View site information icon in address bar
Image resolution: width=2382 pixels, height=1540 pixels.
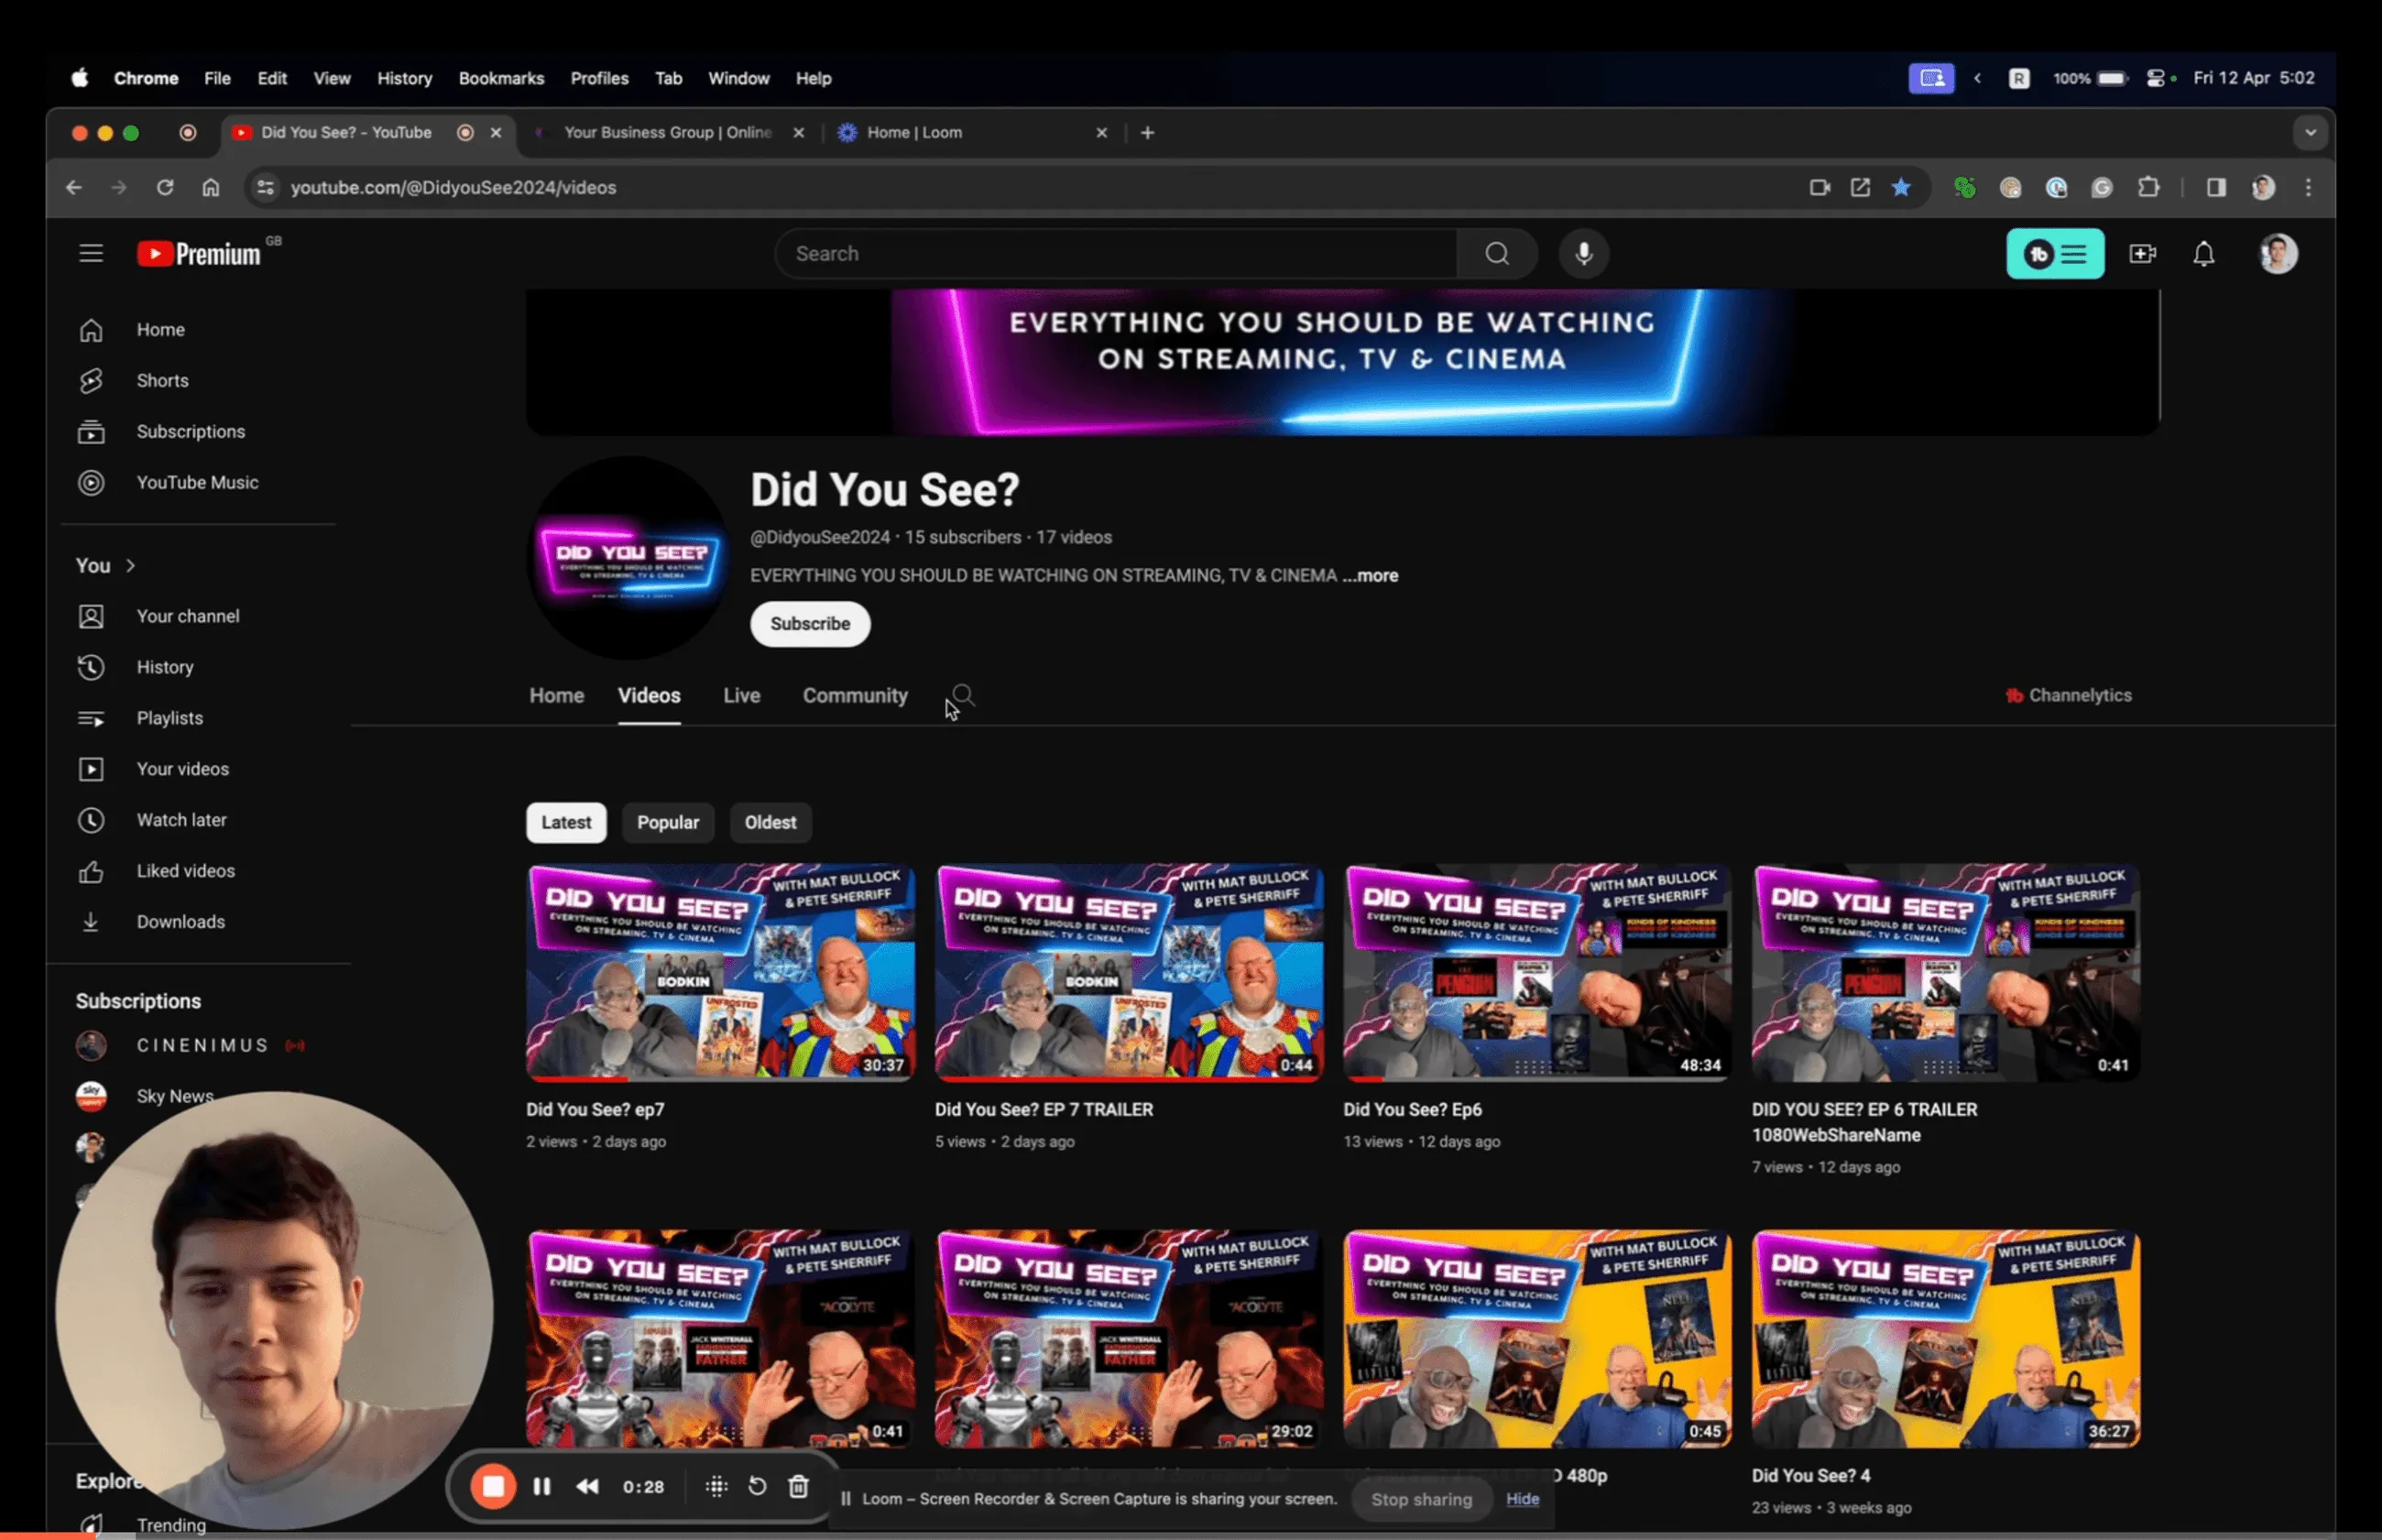pos(265,187)
